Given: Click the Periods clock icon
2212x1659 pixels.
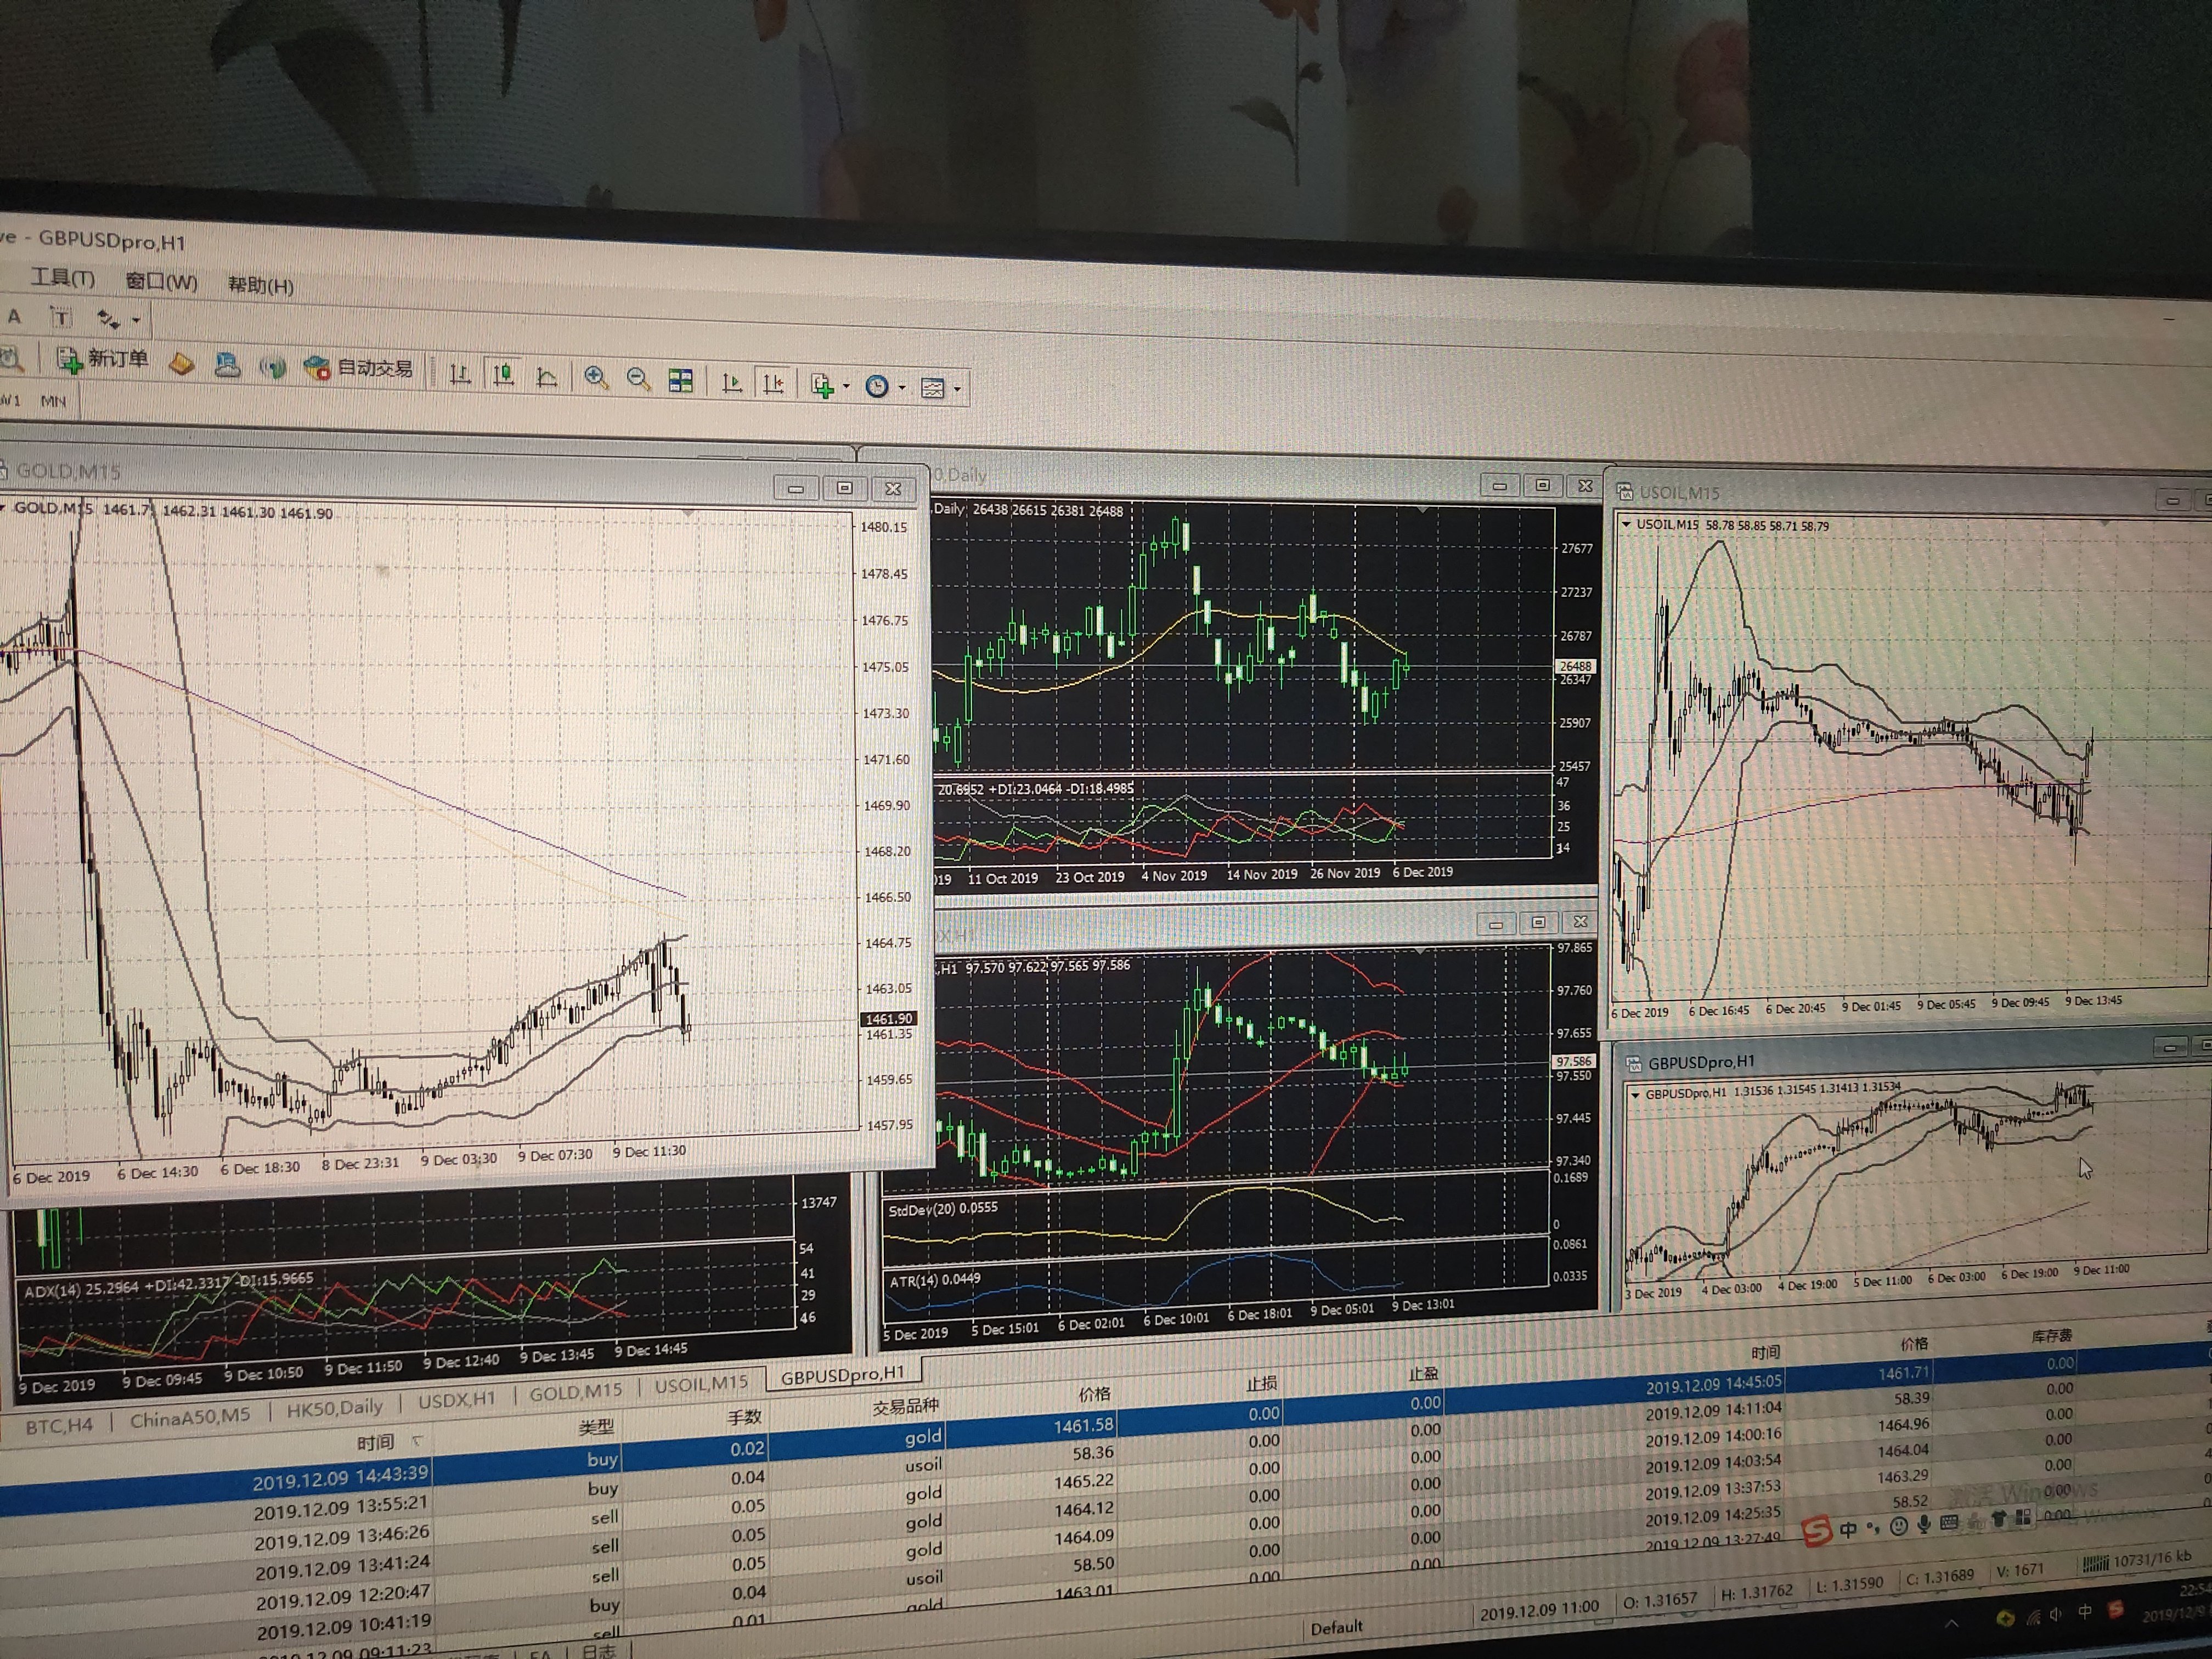Looking at the screenshot, I should pos(877,387).
